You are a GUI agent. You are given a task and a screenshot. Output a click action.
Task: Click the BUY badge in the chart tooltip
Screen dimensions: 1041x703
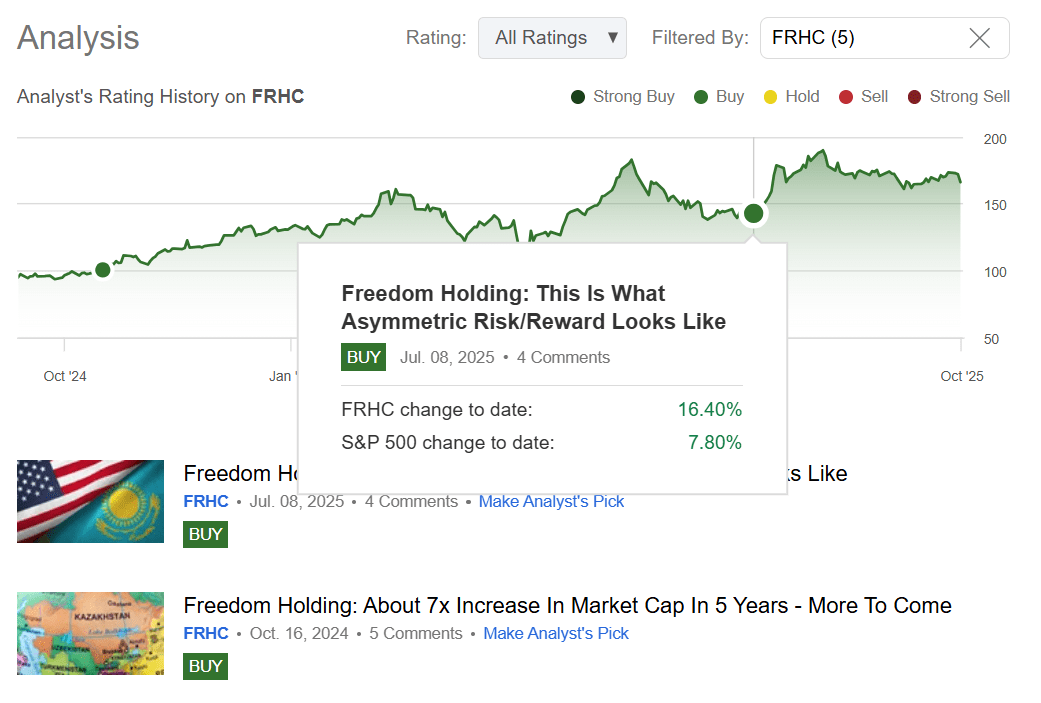363,357
